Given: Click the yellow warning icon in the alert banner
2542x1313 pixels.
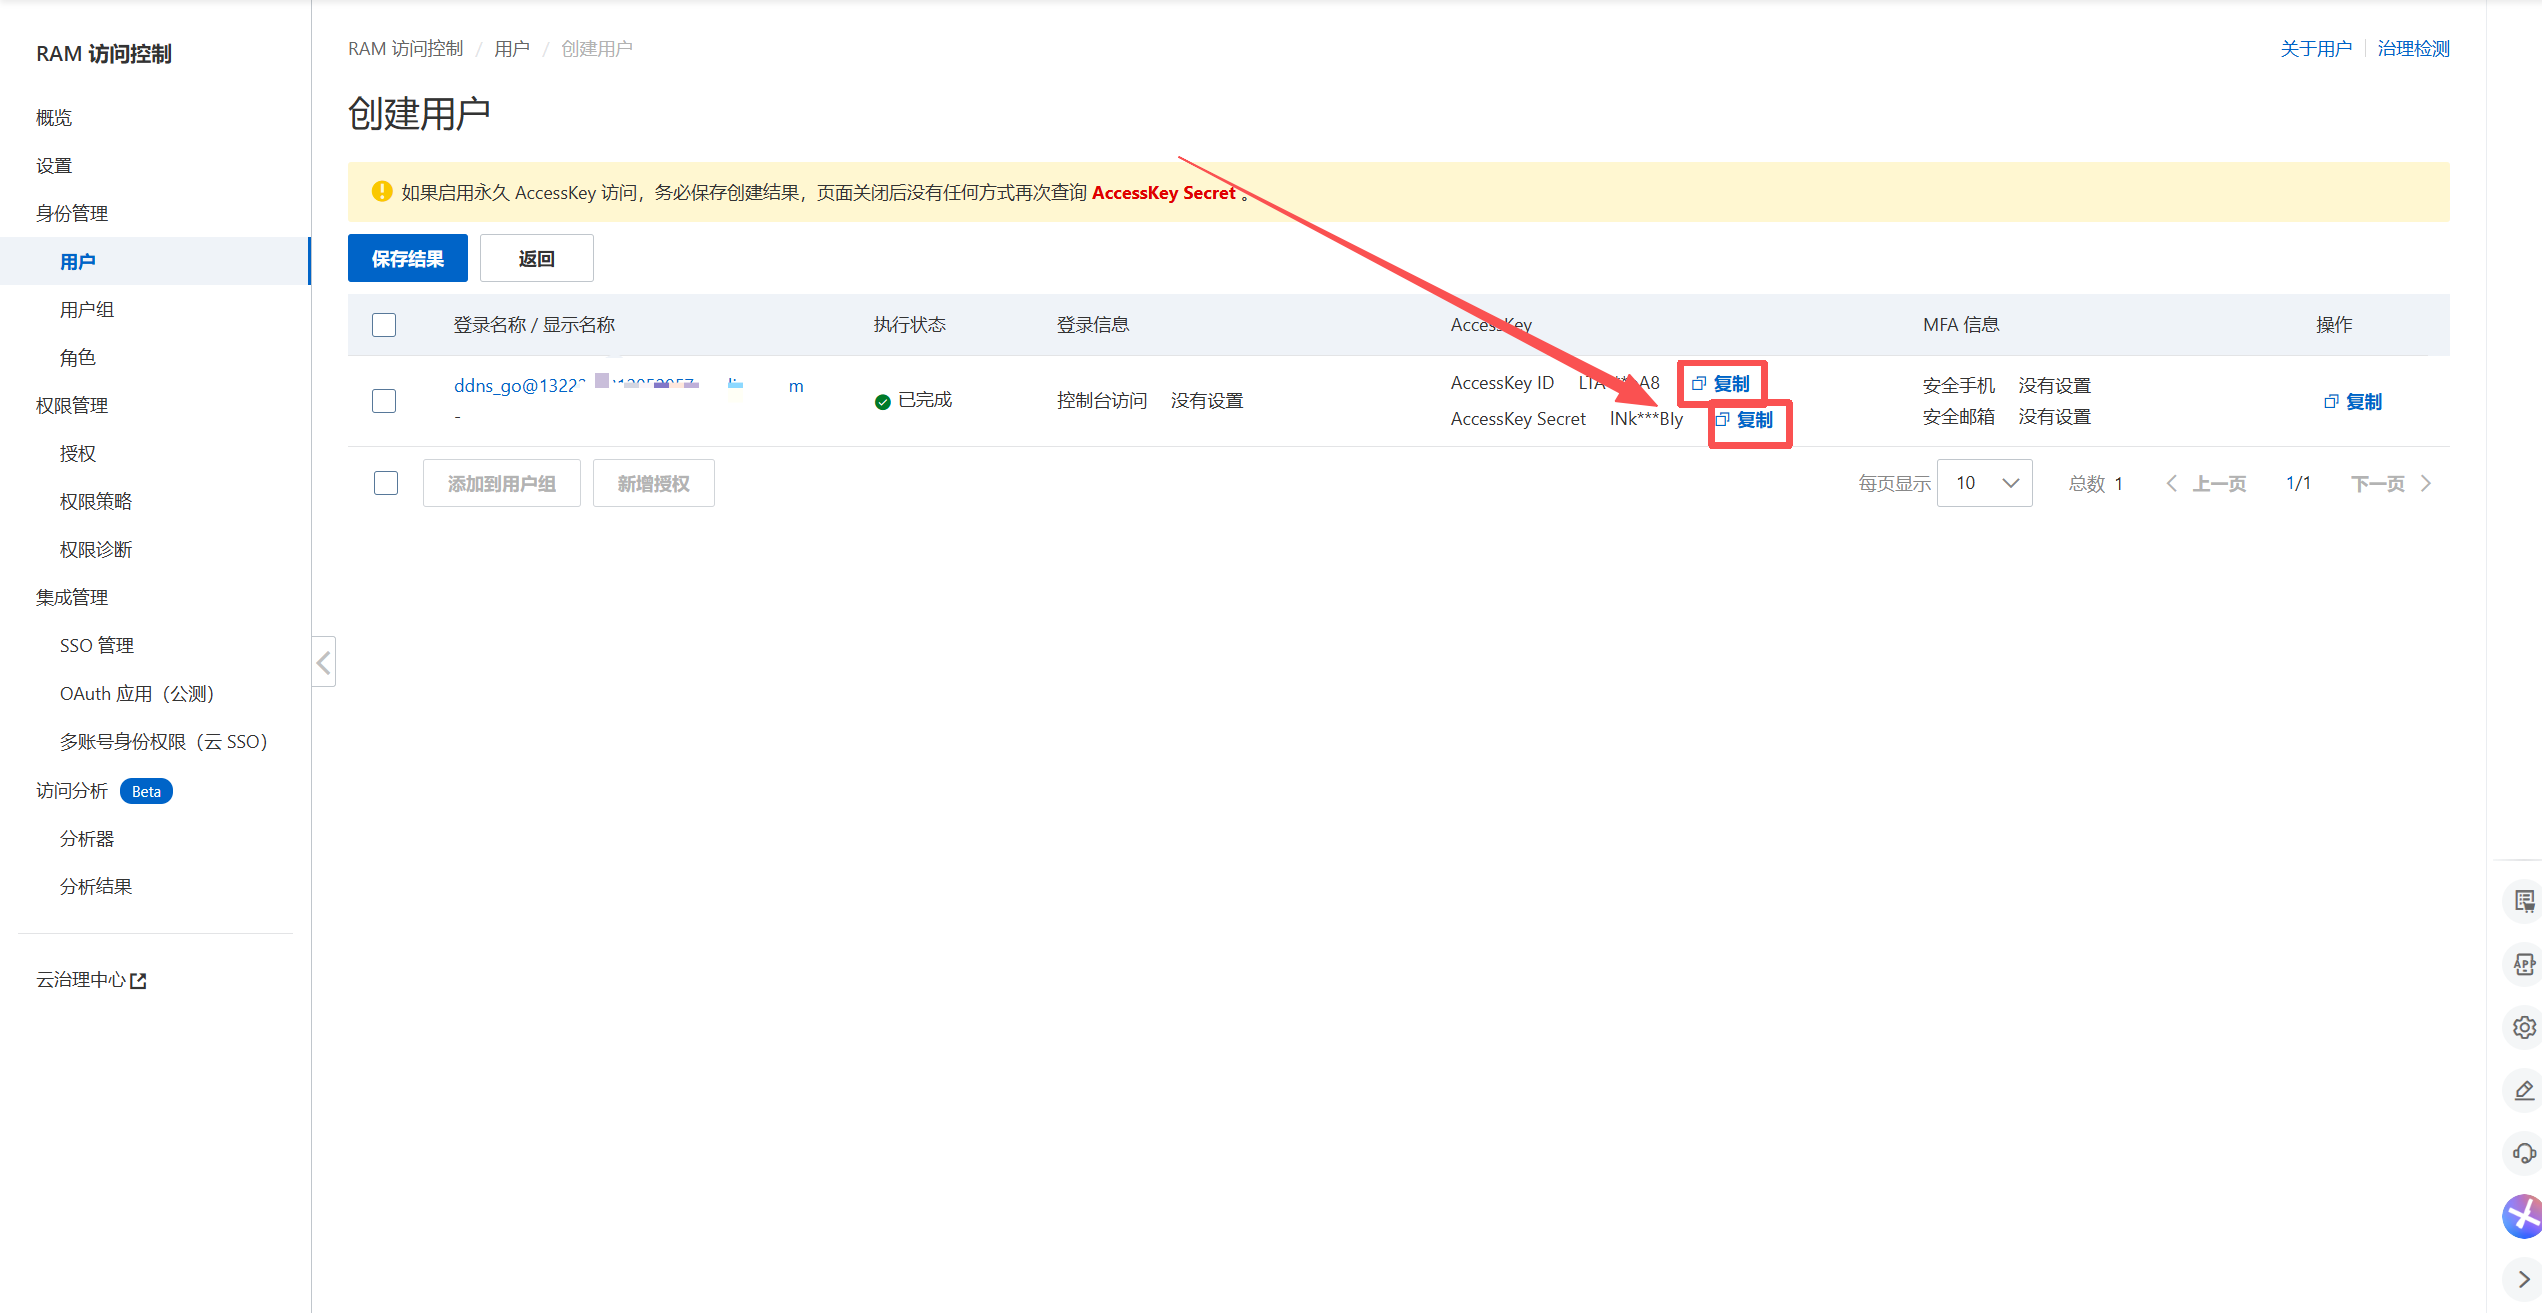Looking at the screenshot, I should (381, 192).
